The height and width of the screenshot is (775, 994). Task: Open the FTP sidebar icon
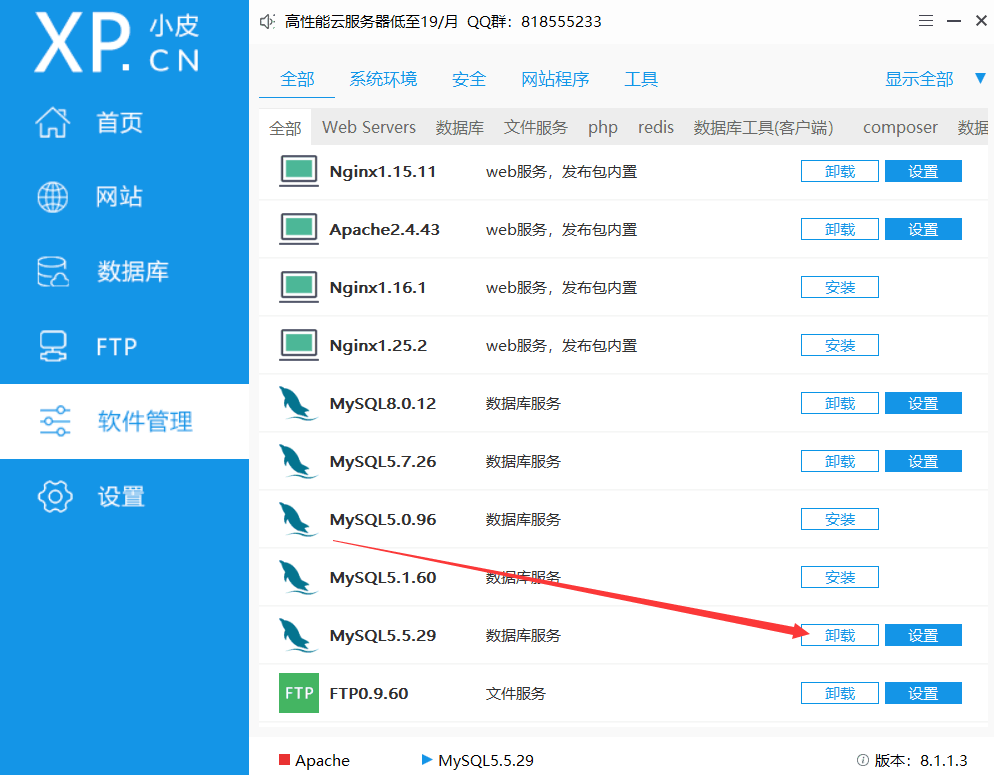53,346
